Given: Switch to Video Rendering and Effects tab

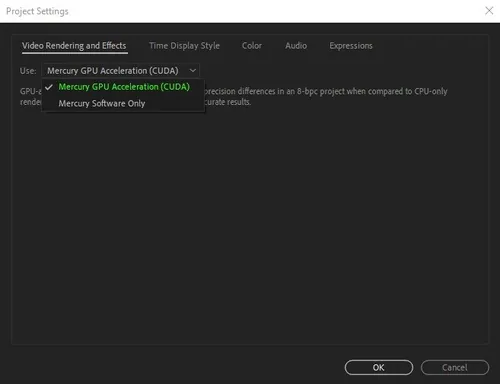Looking at the screenshot, I should coord(74,46).
